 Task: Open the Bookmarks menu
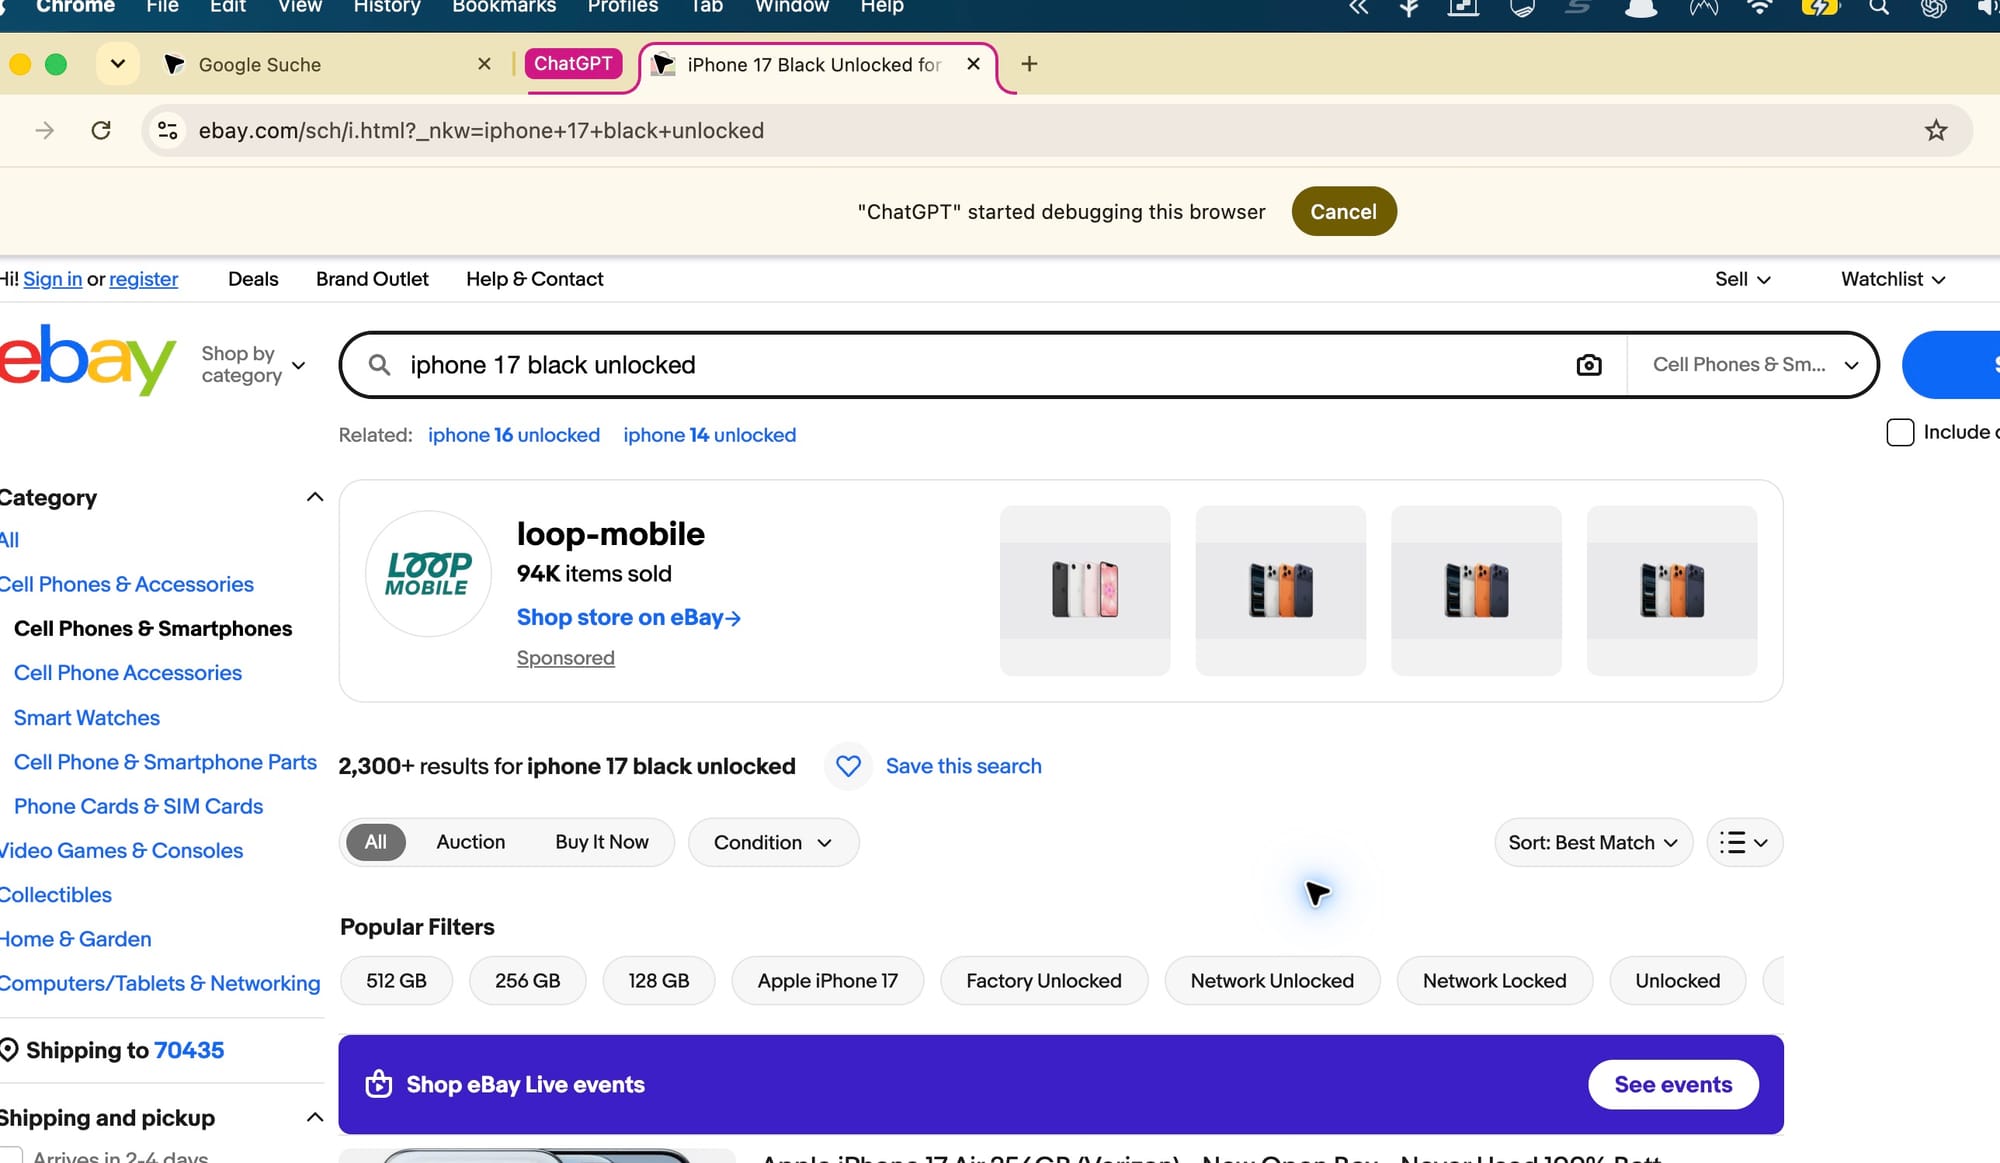click(x=504, y=7)
